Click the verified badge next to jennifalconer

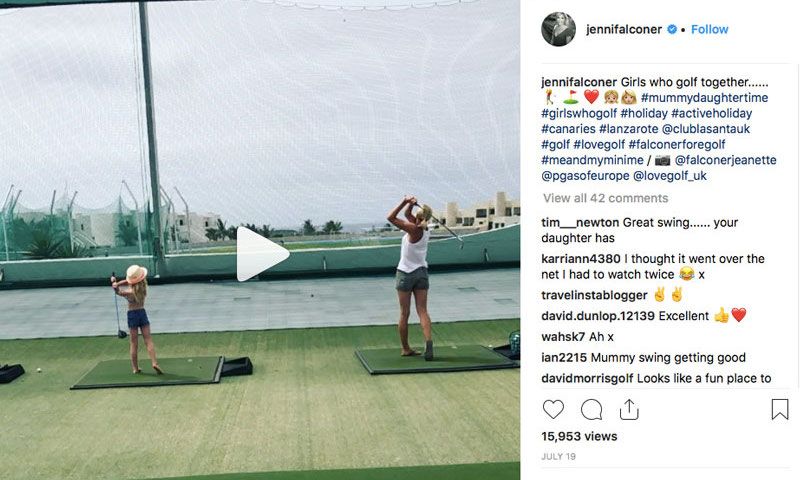click(672, 29)
